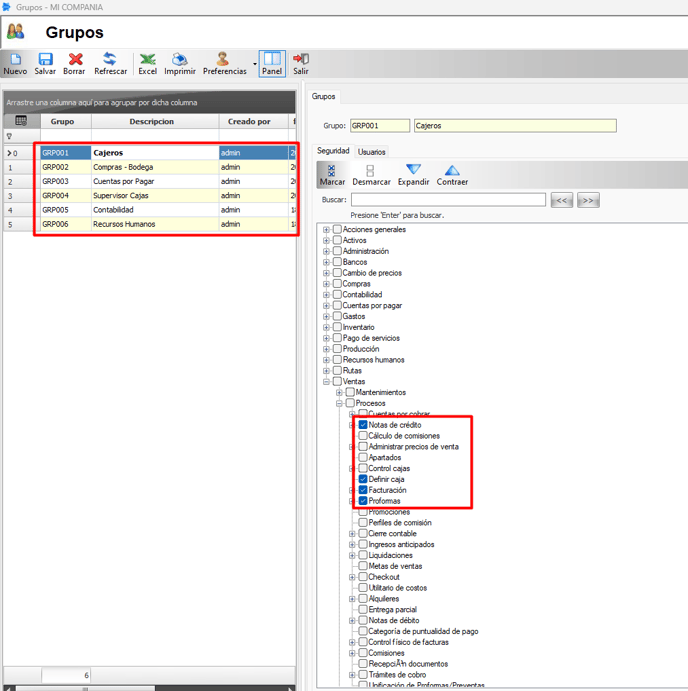Check the Control cajas checkbox
Screen dimensions: 688x691
363,468
